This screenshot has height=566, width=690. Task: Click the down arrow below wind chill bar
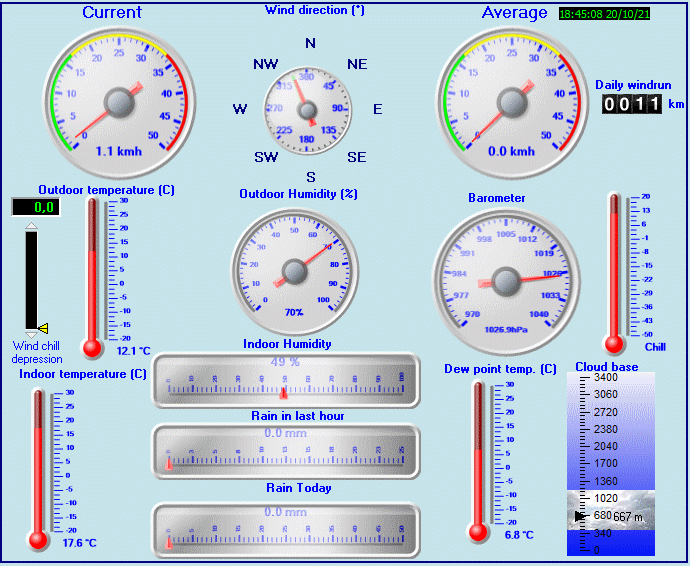[31, 333]
